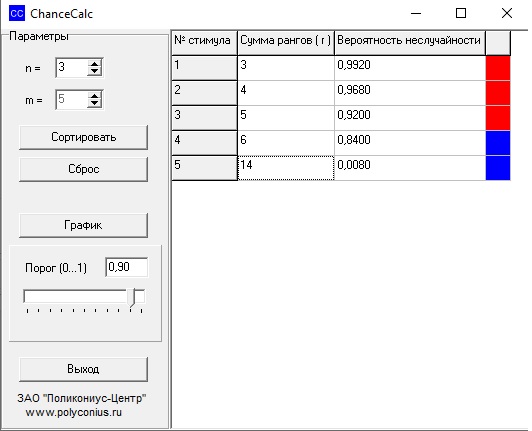Focus the n value input field
Viewport: 532px width, 431px height.
(72, 67)
